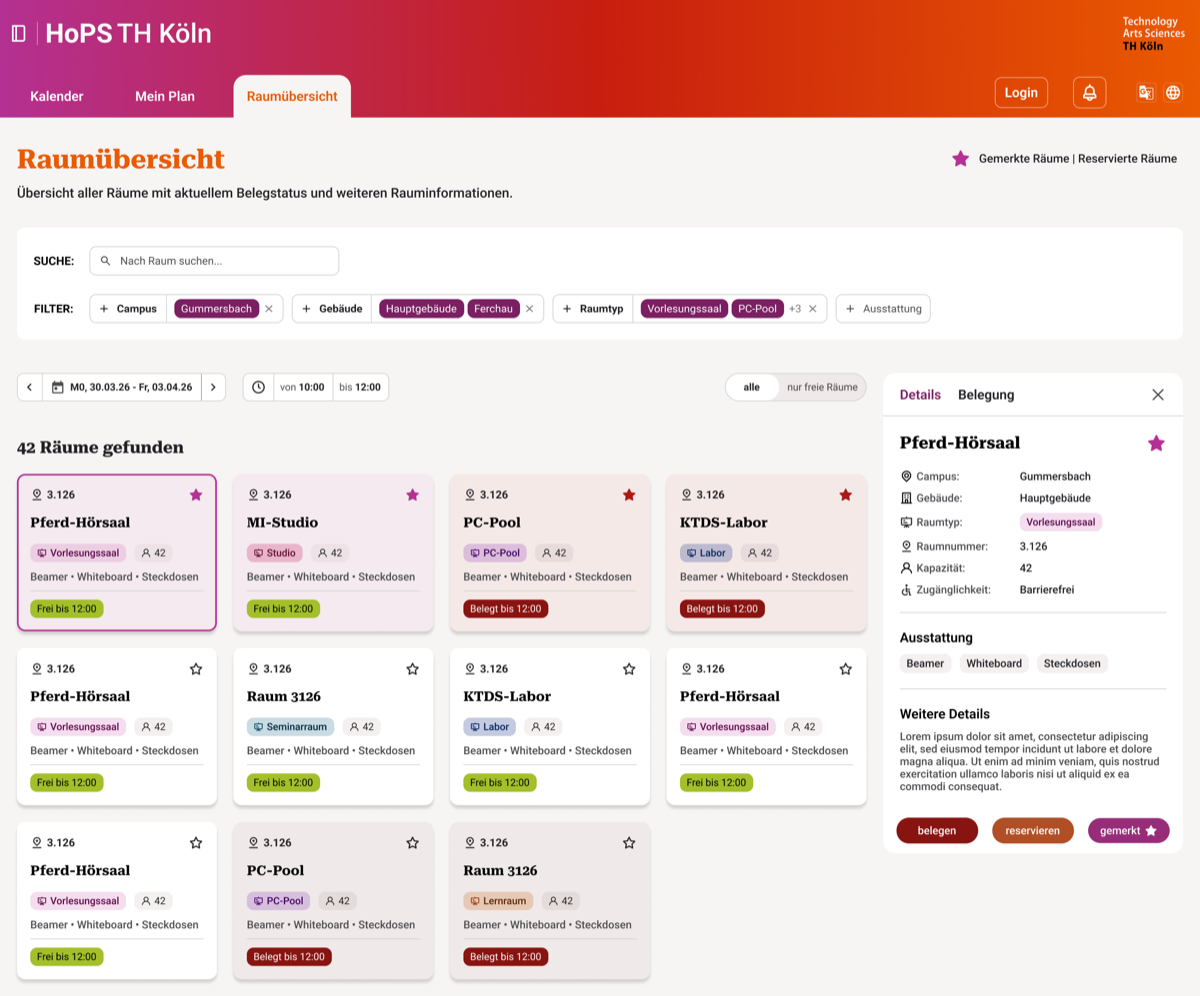
Task: Unstar the KTDS-Labor occupied room card
Action: [845, 495]
